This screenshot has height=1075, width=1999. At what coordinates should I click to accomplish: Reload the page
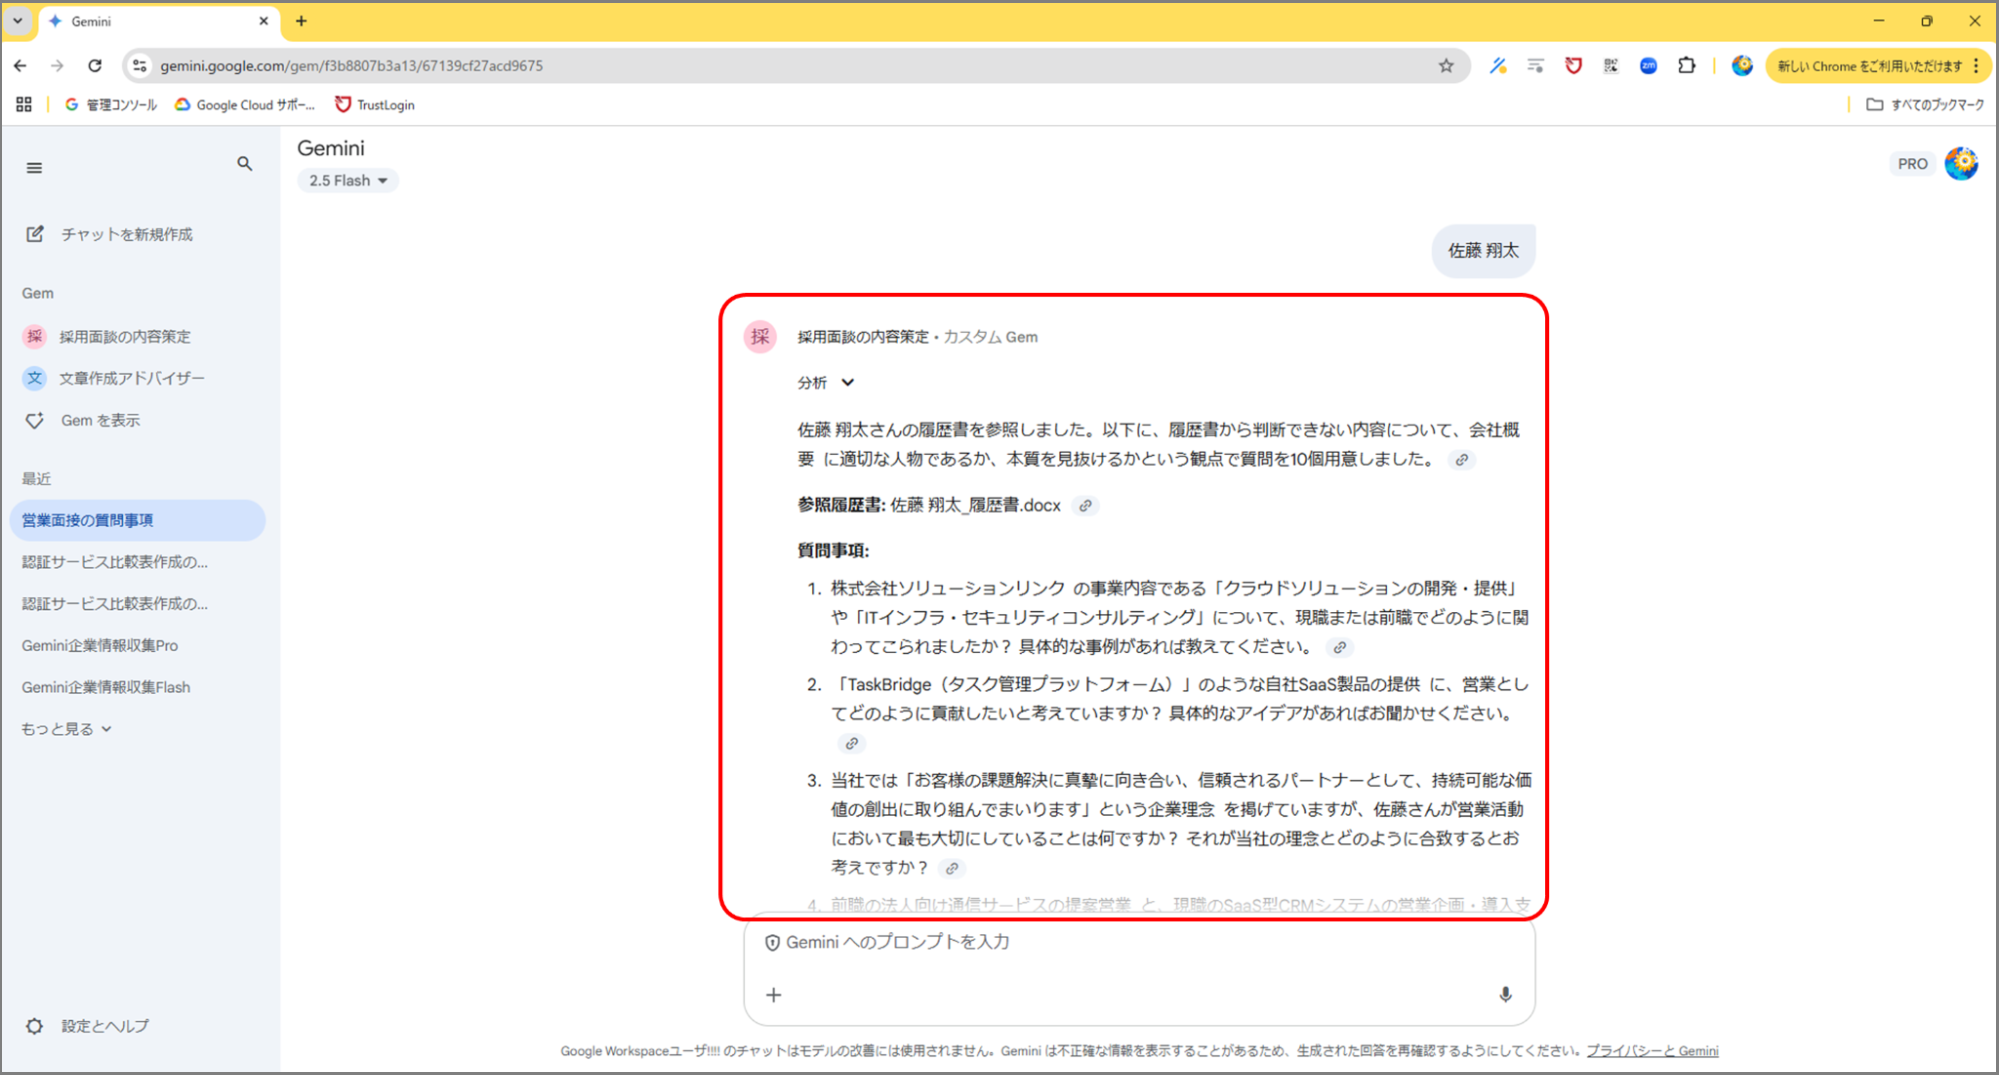pos(95,66)
